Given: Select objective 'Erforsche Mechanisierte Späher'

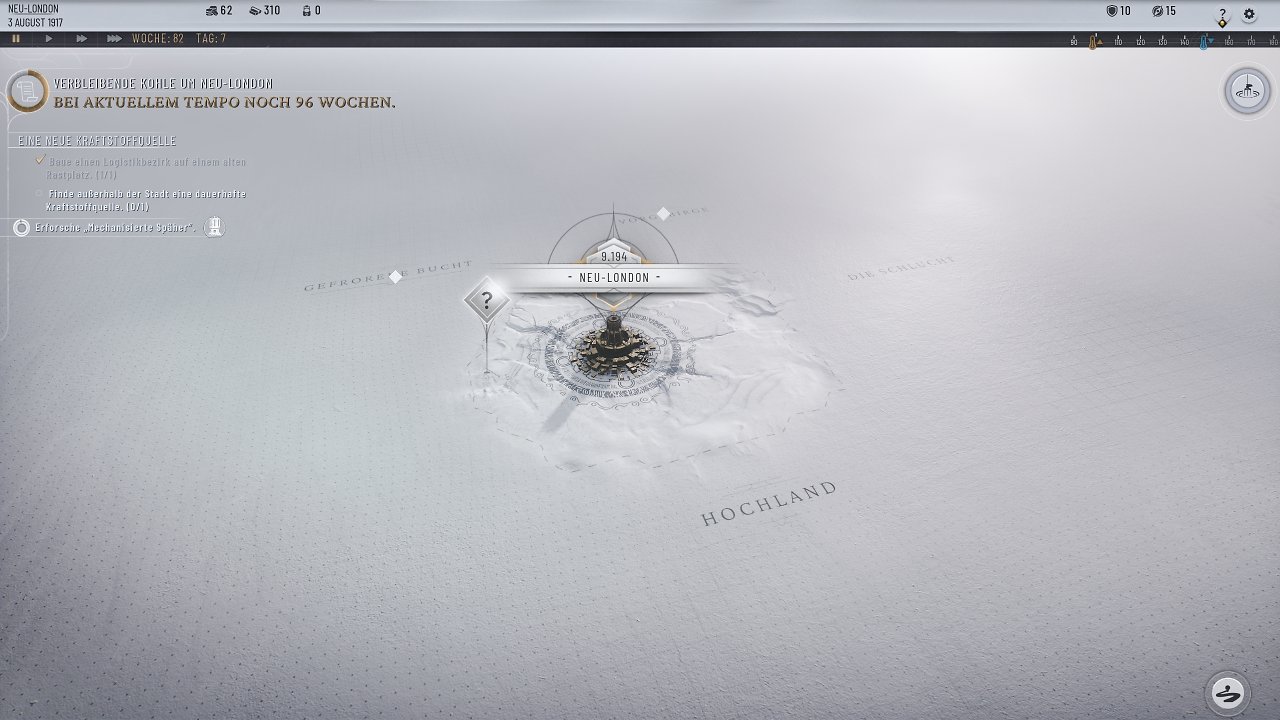Looking at the screenshot, I should point(115,228).
